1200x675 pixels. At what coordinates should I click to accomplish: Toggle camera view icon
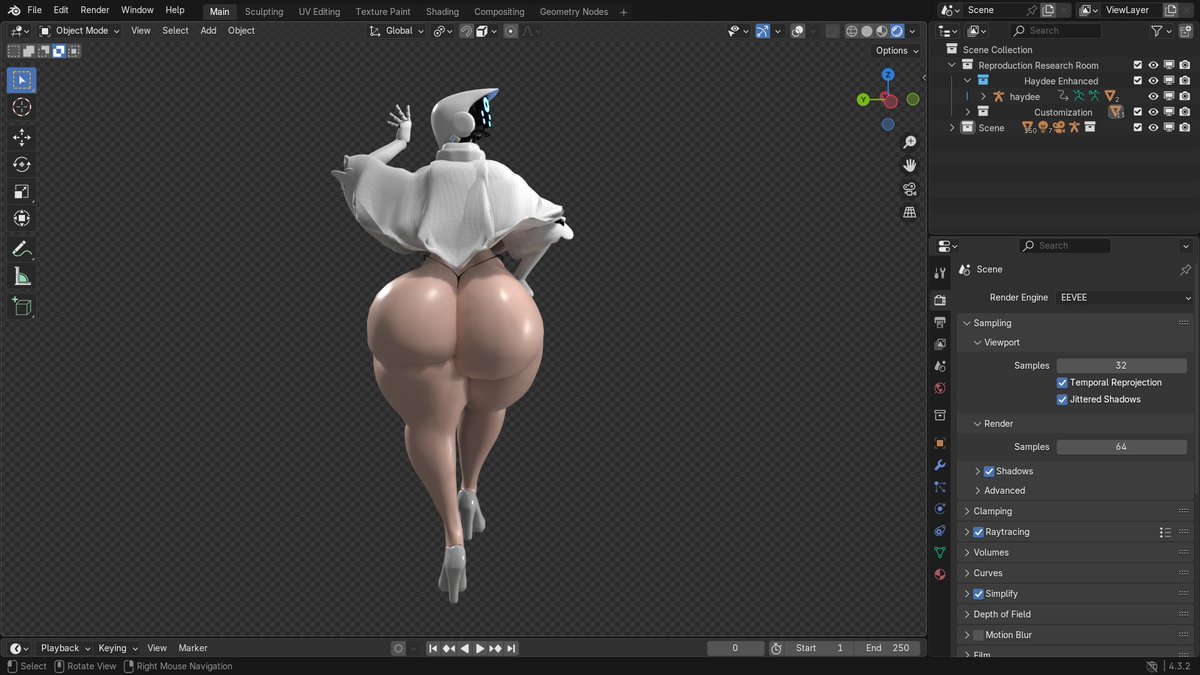point(909,189)
